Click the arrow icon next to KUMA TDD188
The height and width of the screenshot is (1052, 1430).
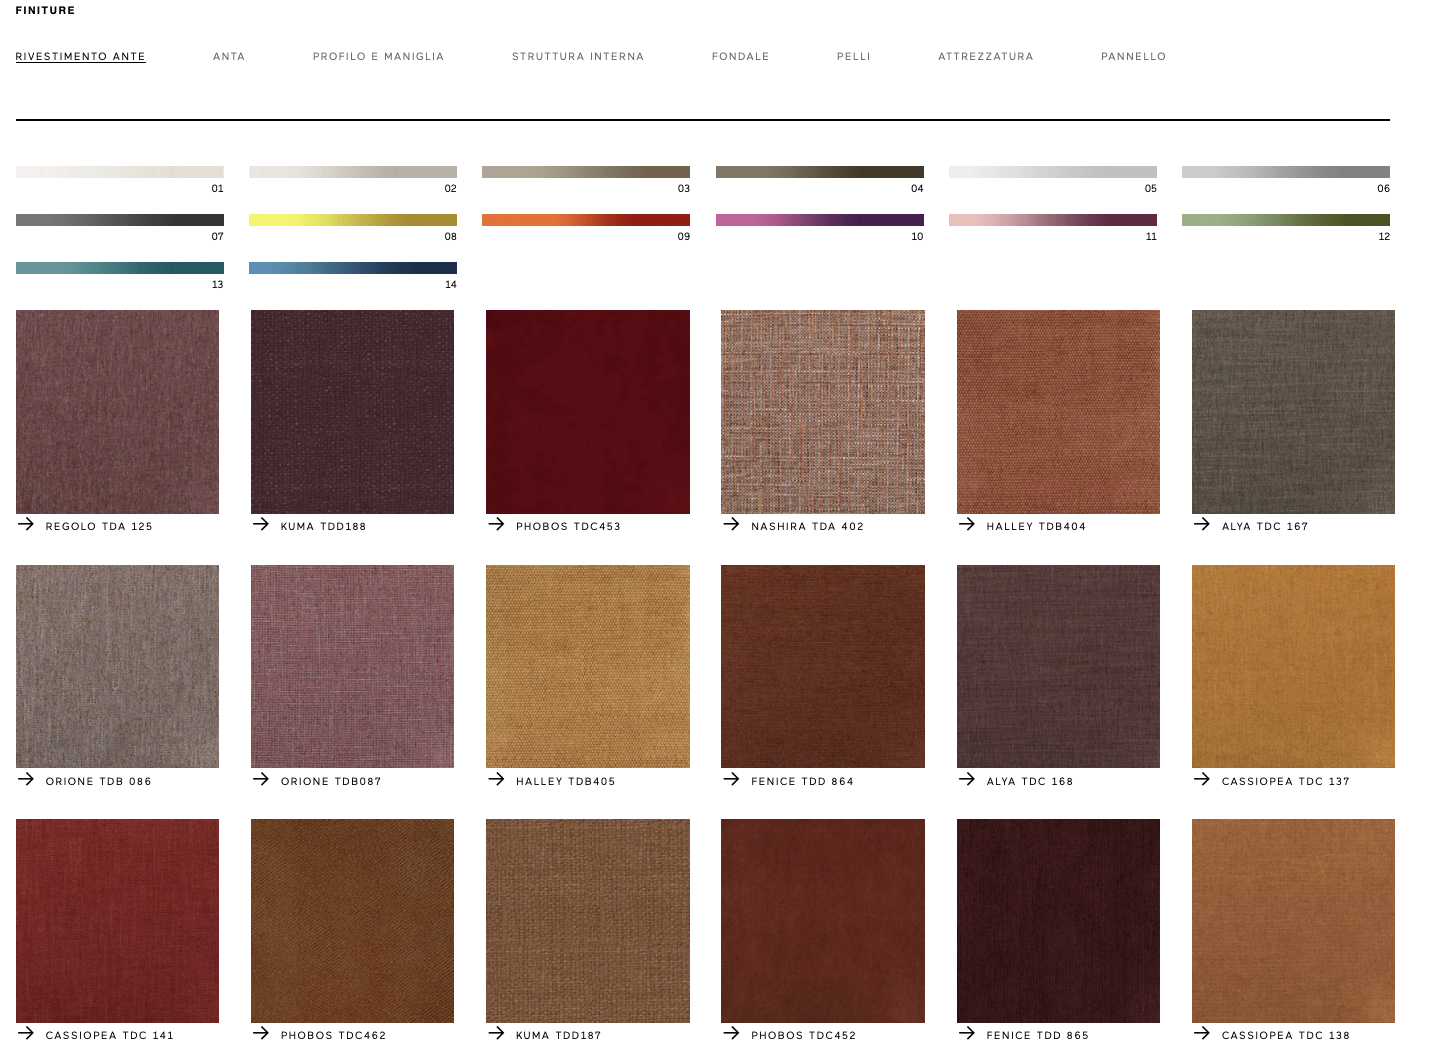coord(261,524)
